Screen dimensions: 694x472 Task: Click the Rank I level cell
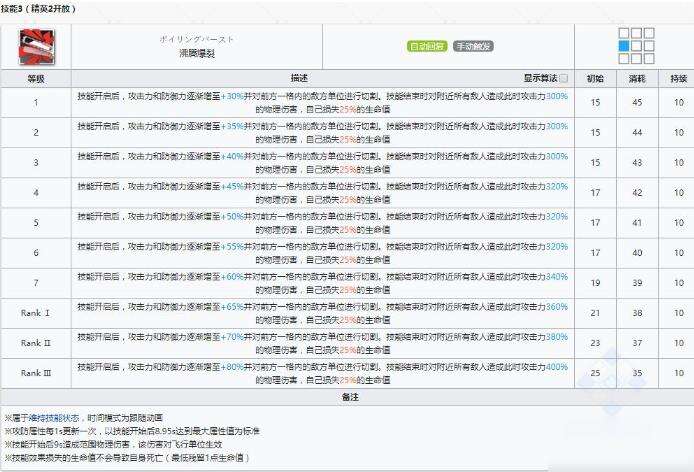[36, 313]
